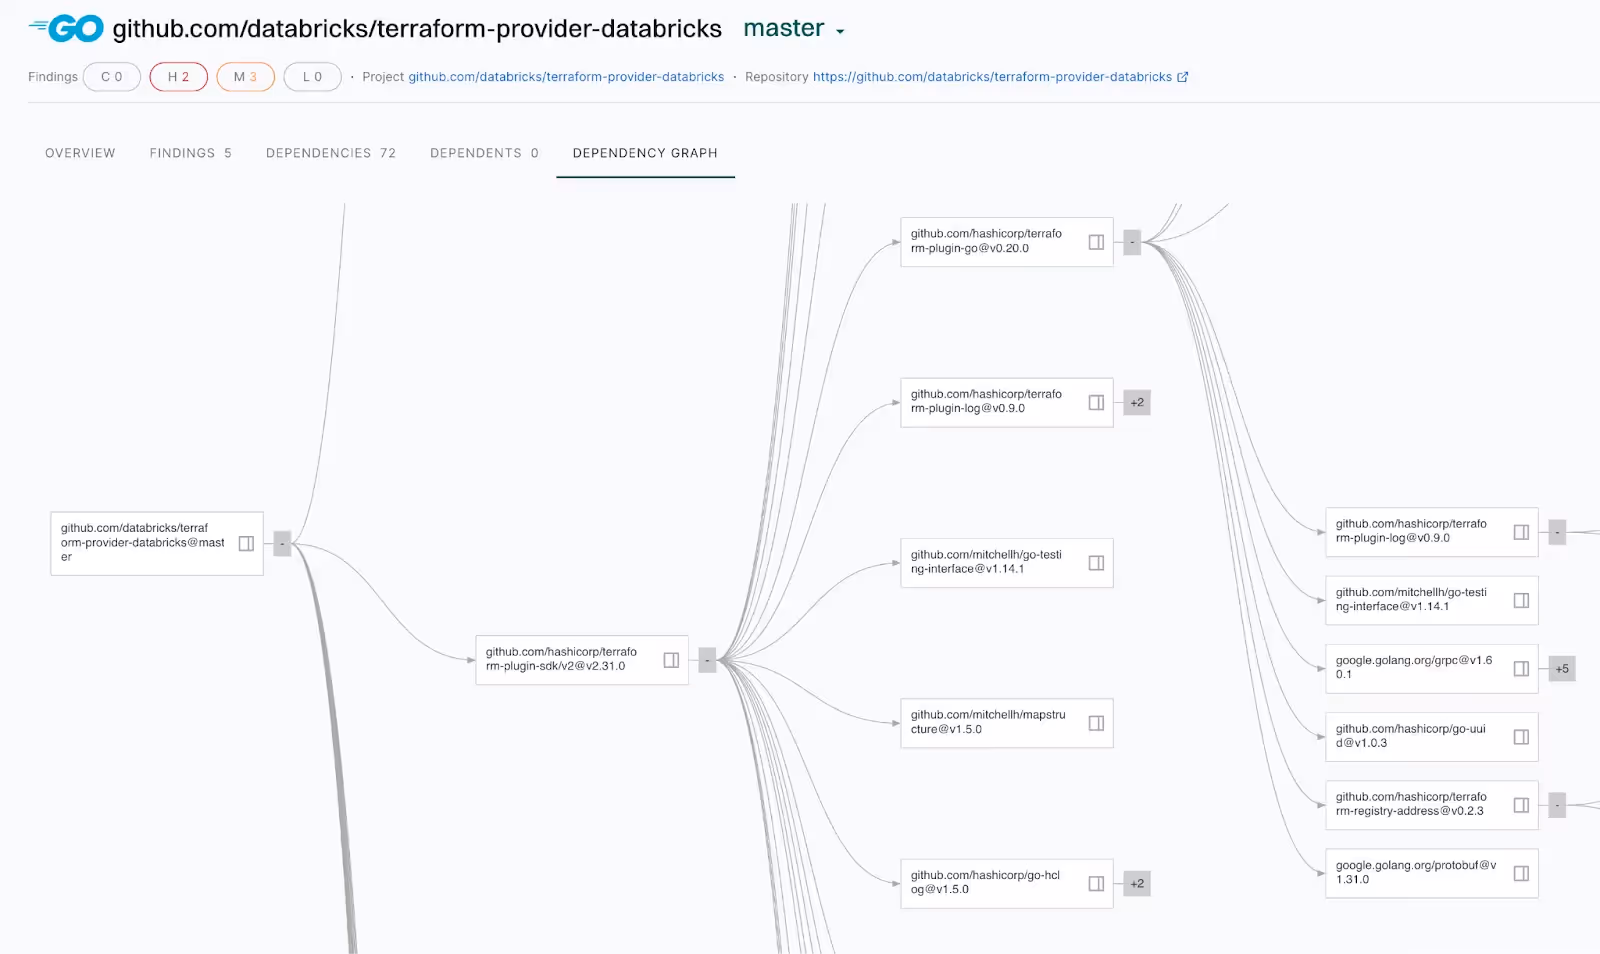This screenshot has height=954, width=1600.
Task: Click the page title terraform-provider-databricks
Action: pos(417,29)
